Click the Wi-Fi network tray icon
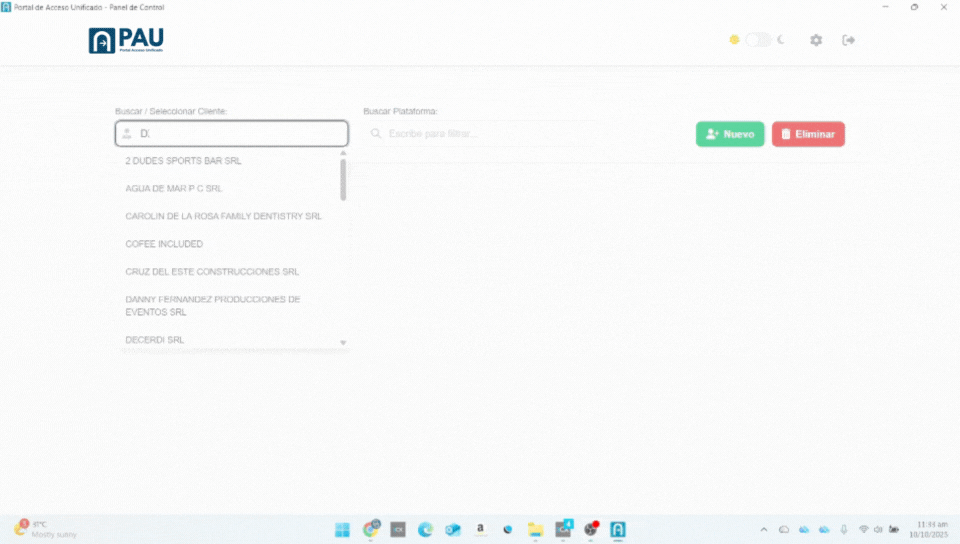Image resolution: width=960 pixels, height=544 pixels. tap(863, 529)
